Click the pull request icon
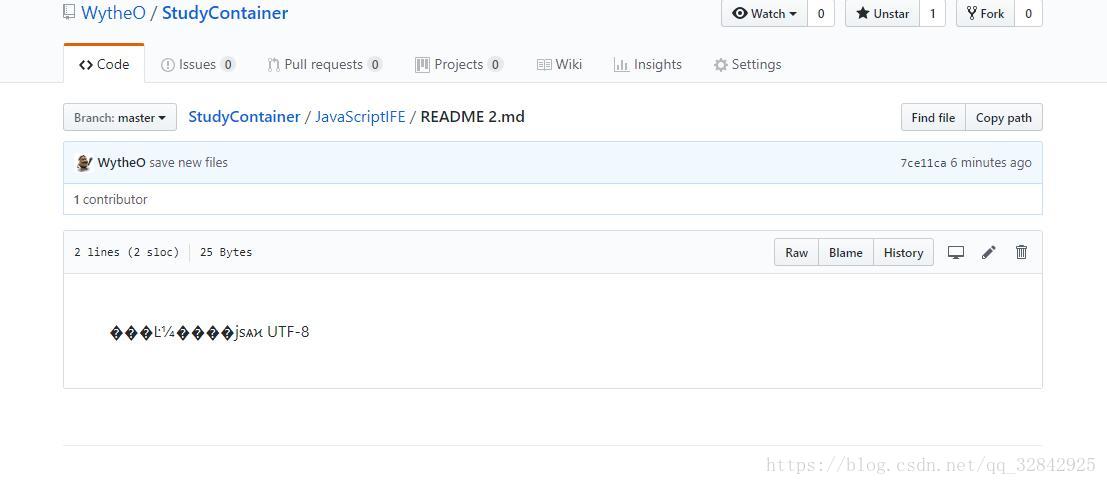The width and height of the screenshot is (1107, 485). pos(273,65)
